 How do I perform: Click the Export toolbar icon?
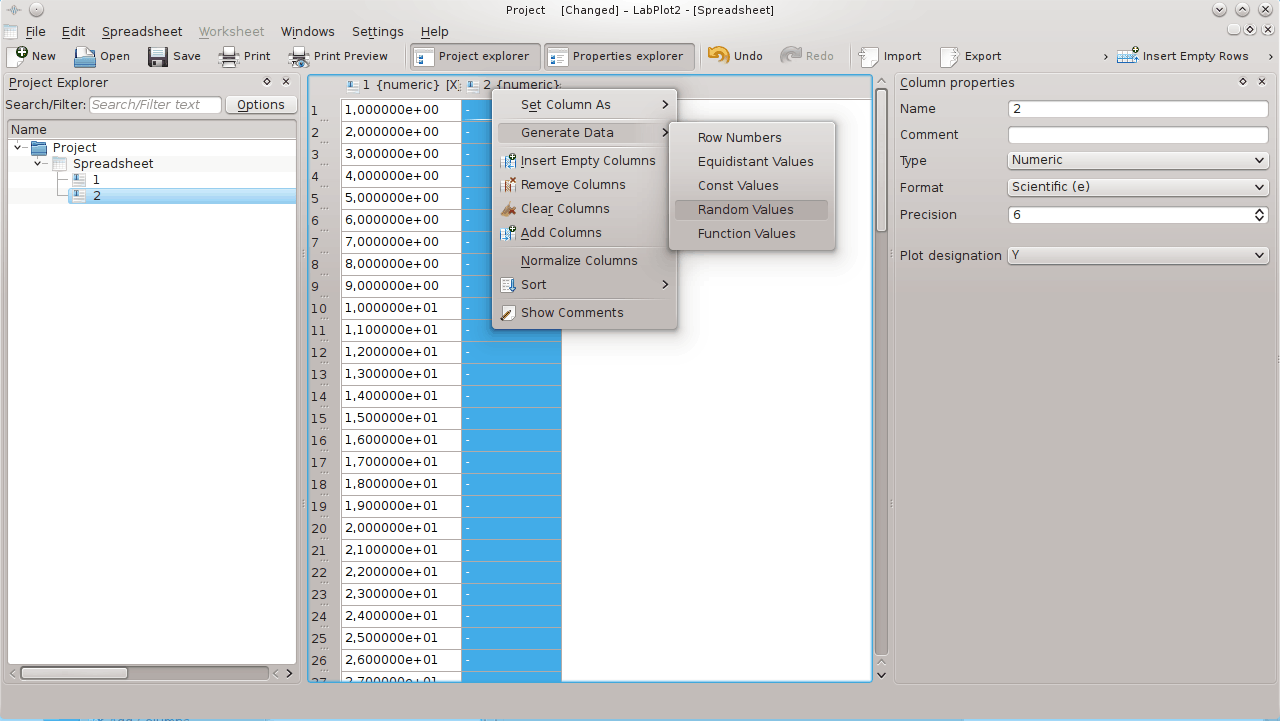pos(949,56)
